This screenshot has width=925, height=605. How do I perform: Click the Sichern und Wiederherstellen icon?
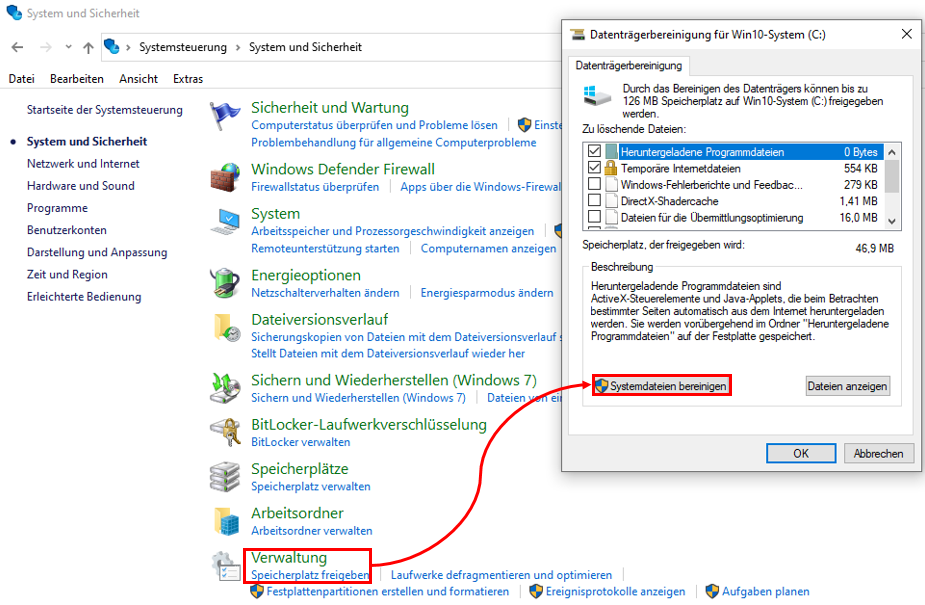[225, 387]
